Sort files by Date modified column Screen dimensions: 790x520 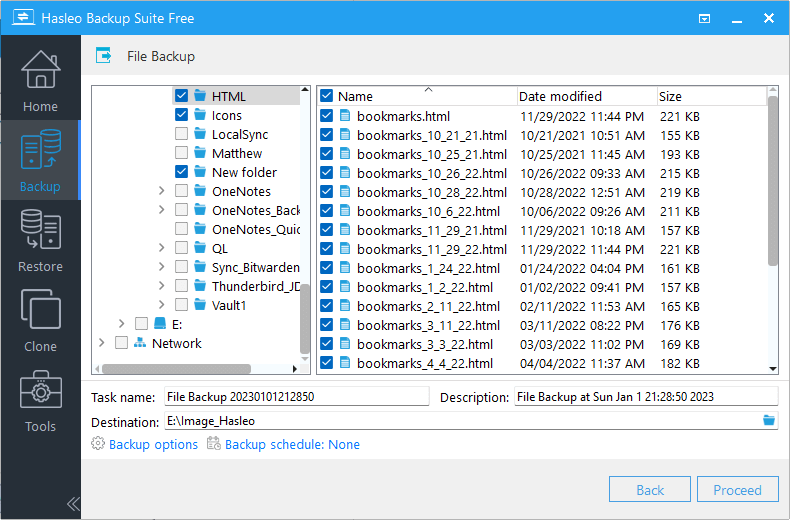pos(560,96)
